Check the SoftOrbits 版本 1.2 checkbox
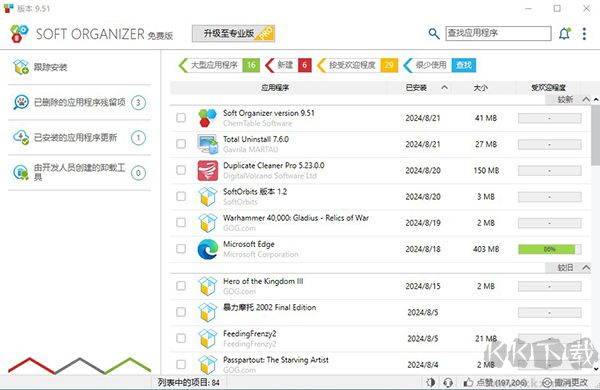 coord(181,196)
